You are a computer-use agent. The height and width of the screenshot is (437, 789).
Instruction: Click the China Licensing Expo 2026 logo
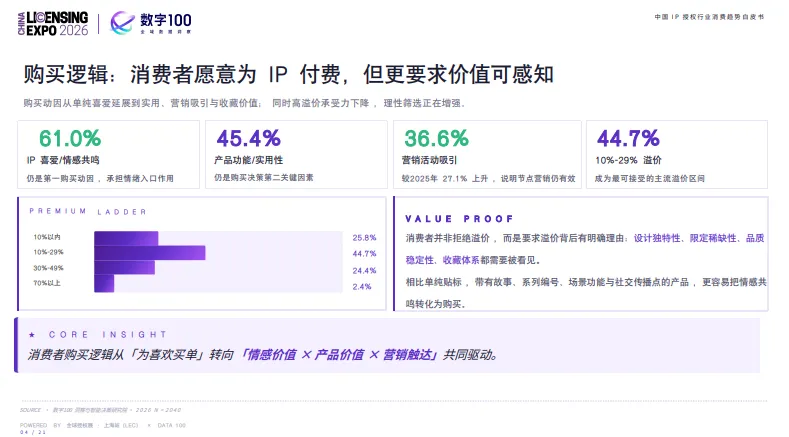(x=53, y=24)
